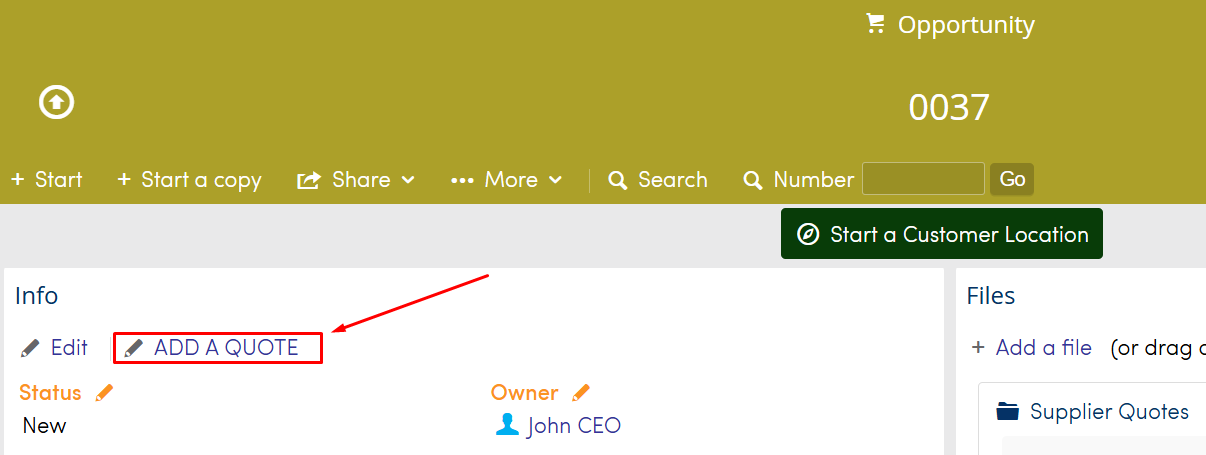
Task: Click the pencil icon beside Edit
Action: 31,348
